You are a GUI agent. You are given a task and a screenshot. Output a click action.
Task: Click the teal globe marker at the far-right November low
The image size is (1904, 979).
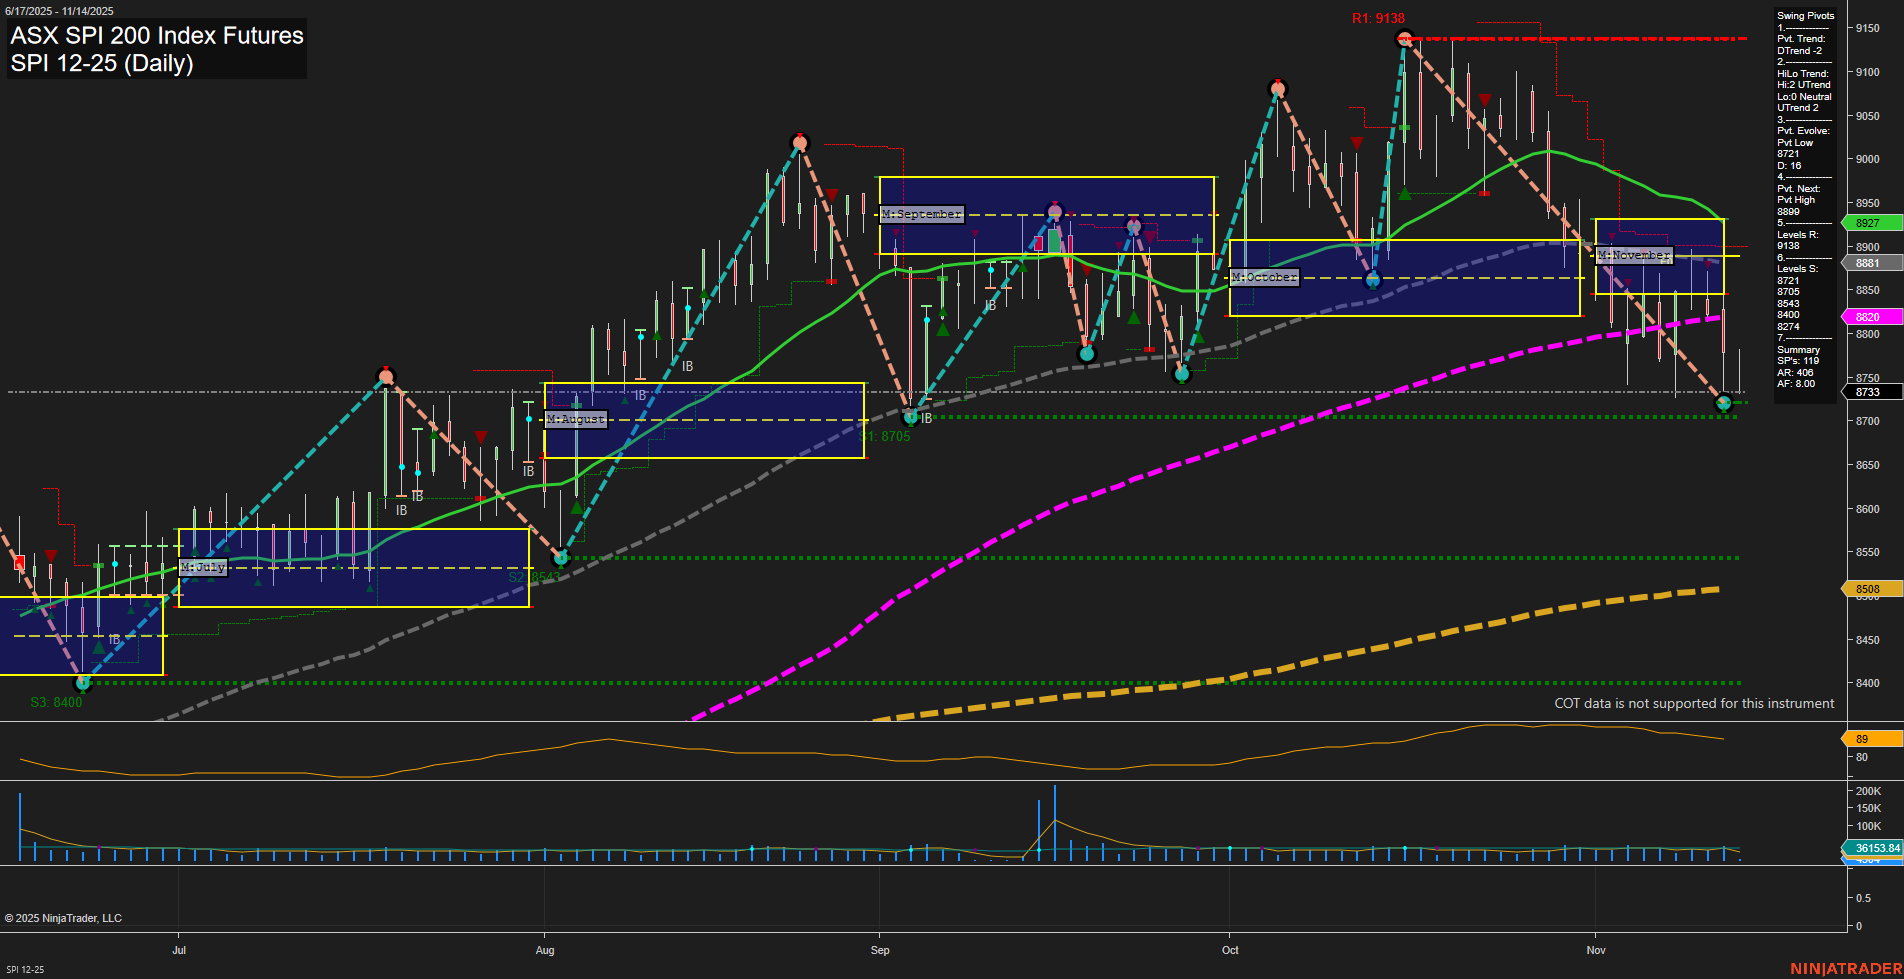coord(1724,404)
